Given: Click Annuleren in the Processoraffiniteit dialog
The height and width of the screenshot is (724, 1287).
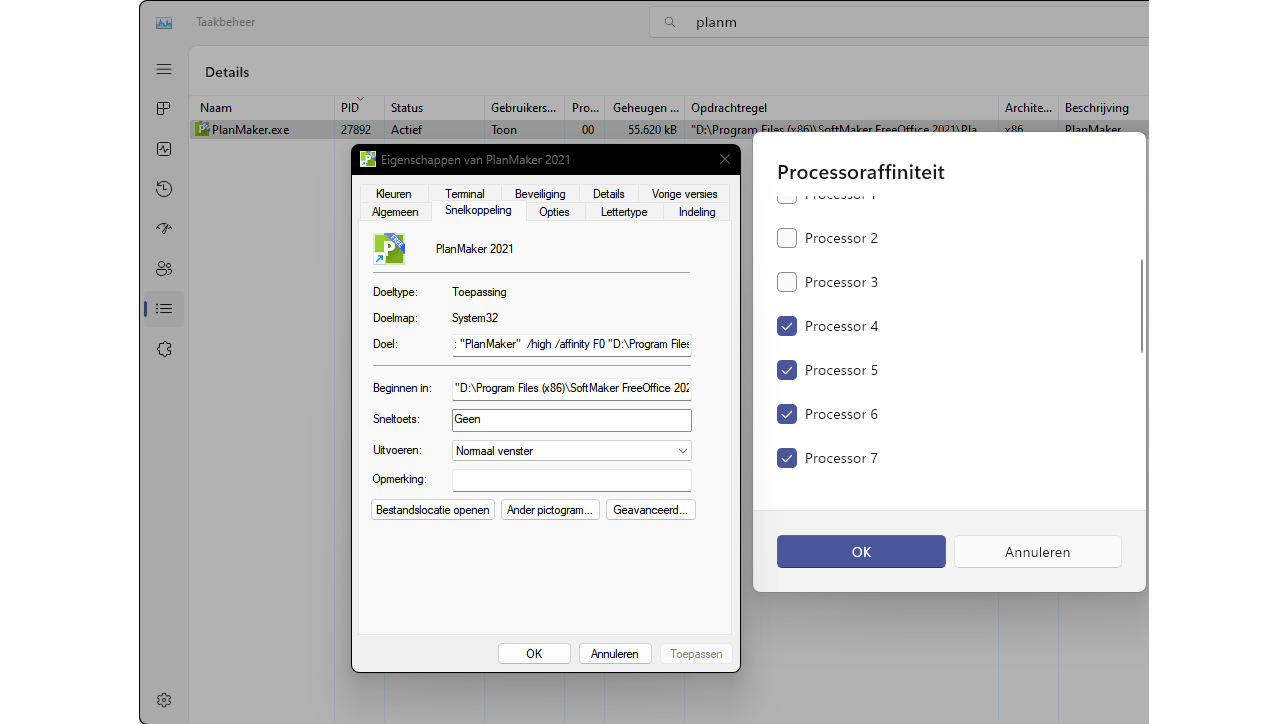Looking at the screenshot, I should 1037,552.
